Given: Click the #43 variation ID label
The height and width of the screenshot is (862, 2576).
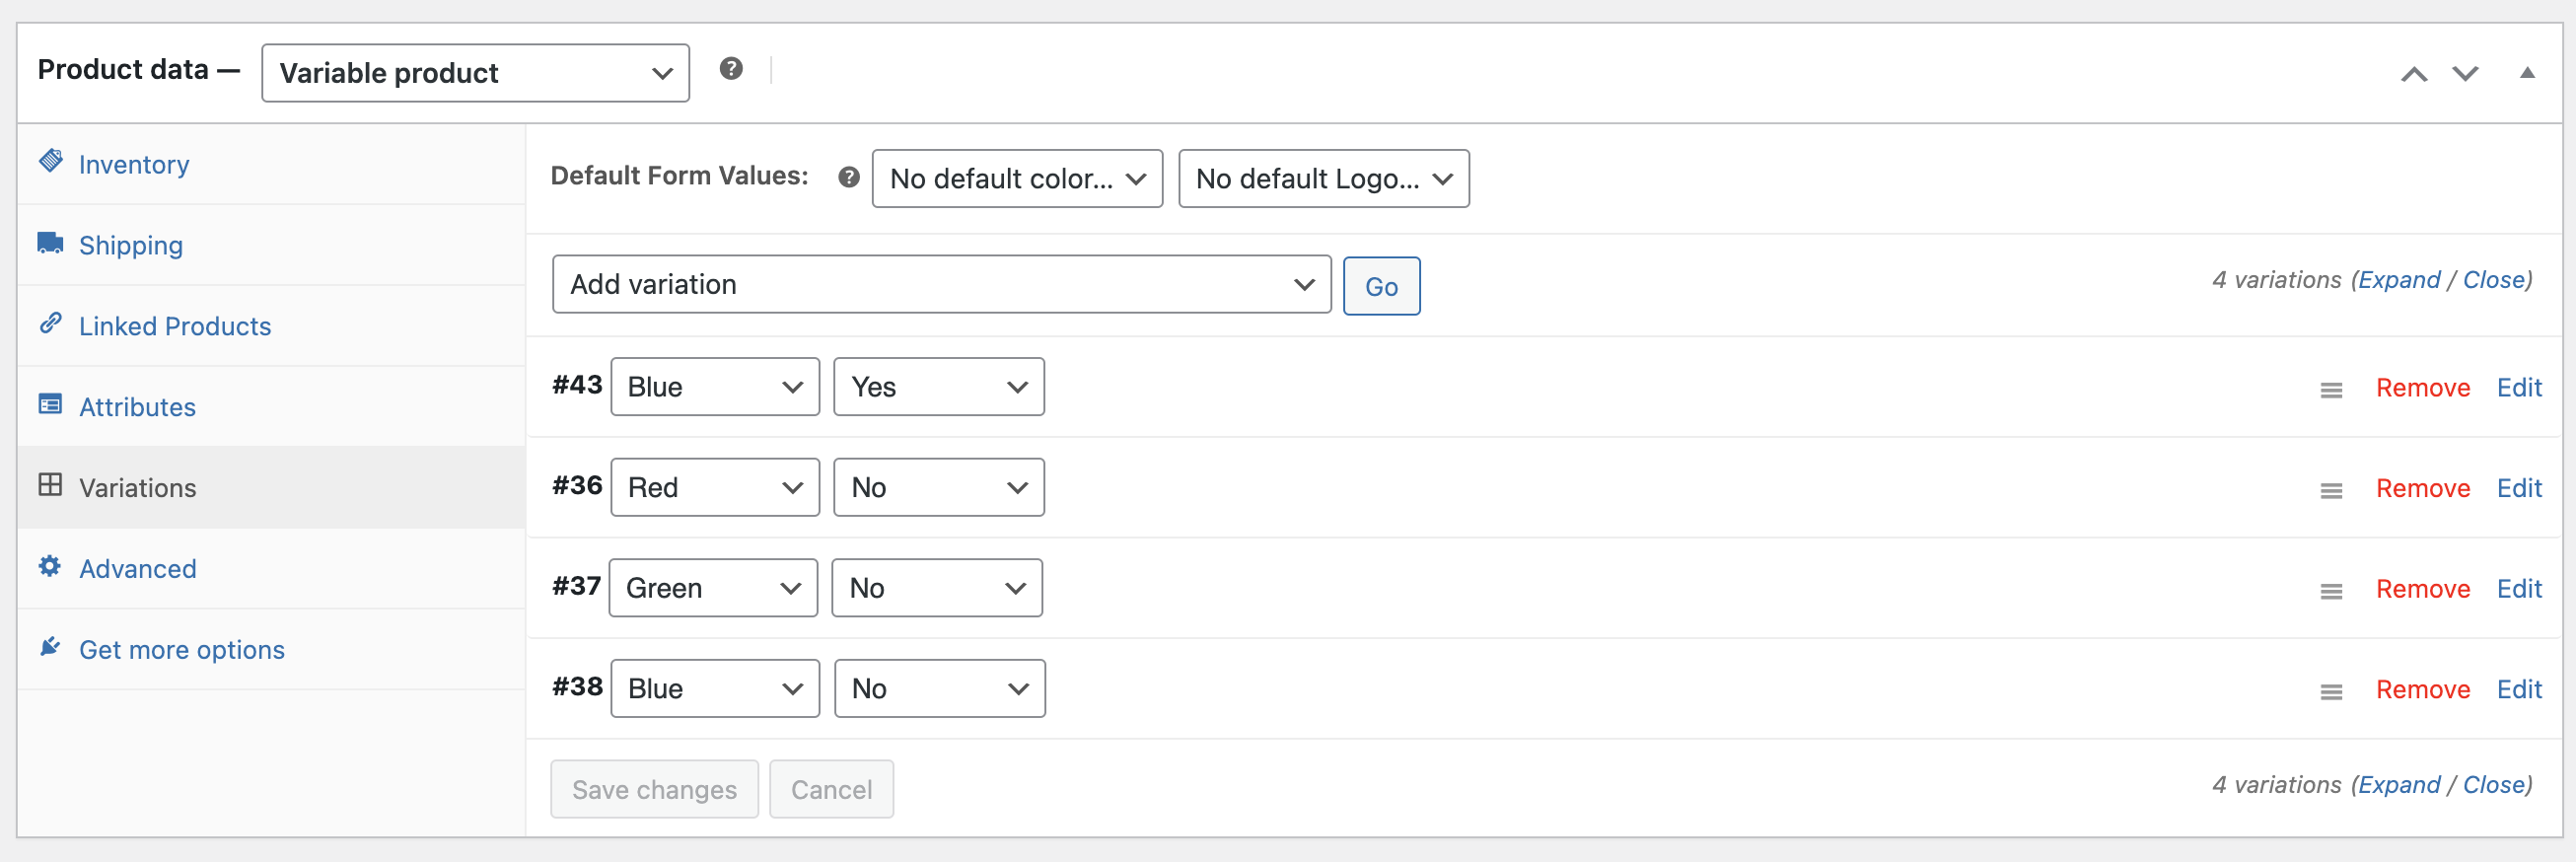Looking at the screenshot, I should [577, 385].
